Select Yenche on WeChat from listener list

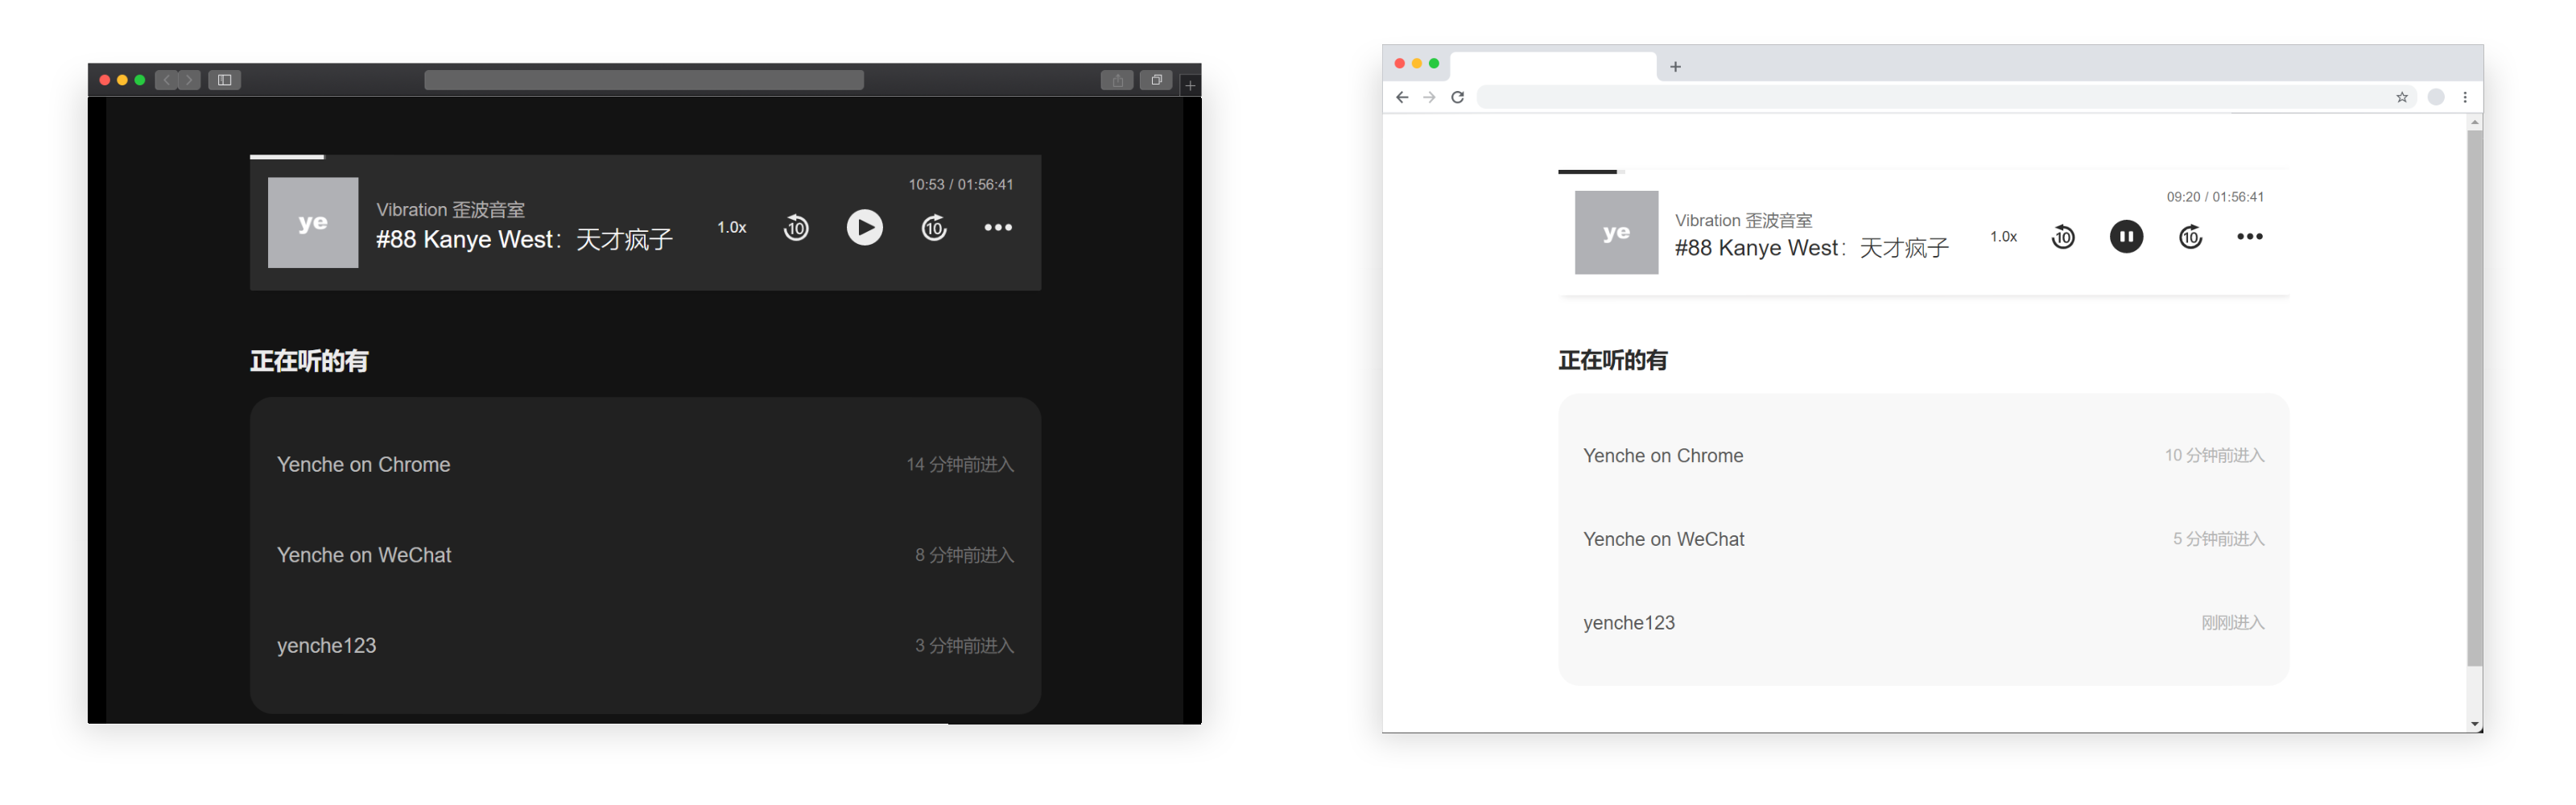tap(364, 554)
